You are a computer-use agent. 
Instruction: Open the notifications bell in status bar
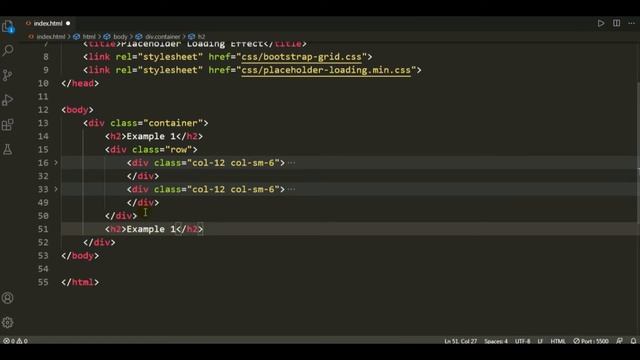(633, 341)
